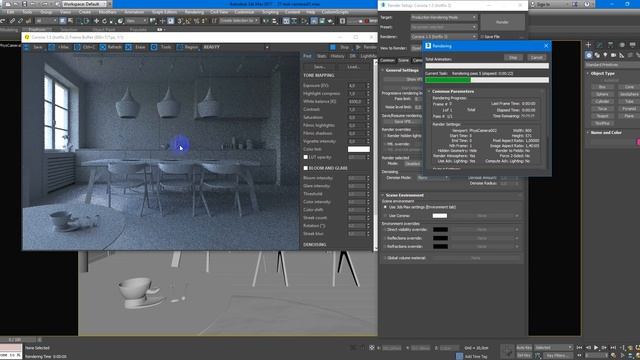
Task: Open the Display panel tab icon
Action: [x=632, y=45]
